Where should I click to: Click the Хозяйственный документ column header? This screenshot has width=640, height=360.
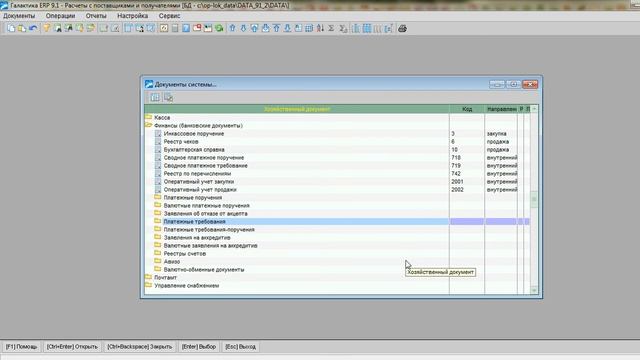[297, 109]
